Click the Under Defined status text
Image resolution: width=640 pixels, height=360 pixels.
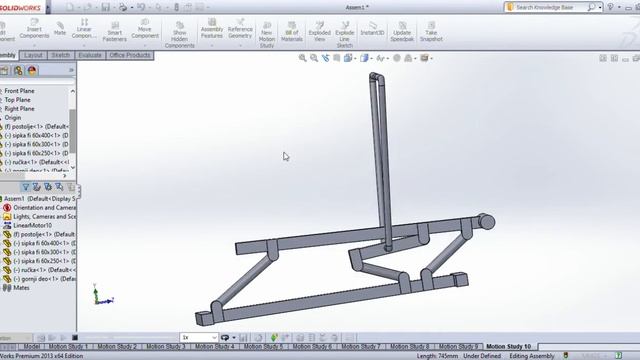[482, 356]
